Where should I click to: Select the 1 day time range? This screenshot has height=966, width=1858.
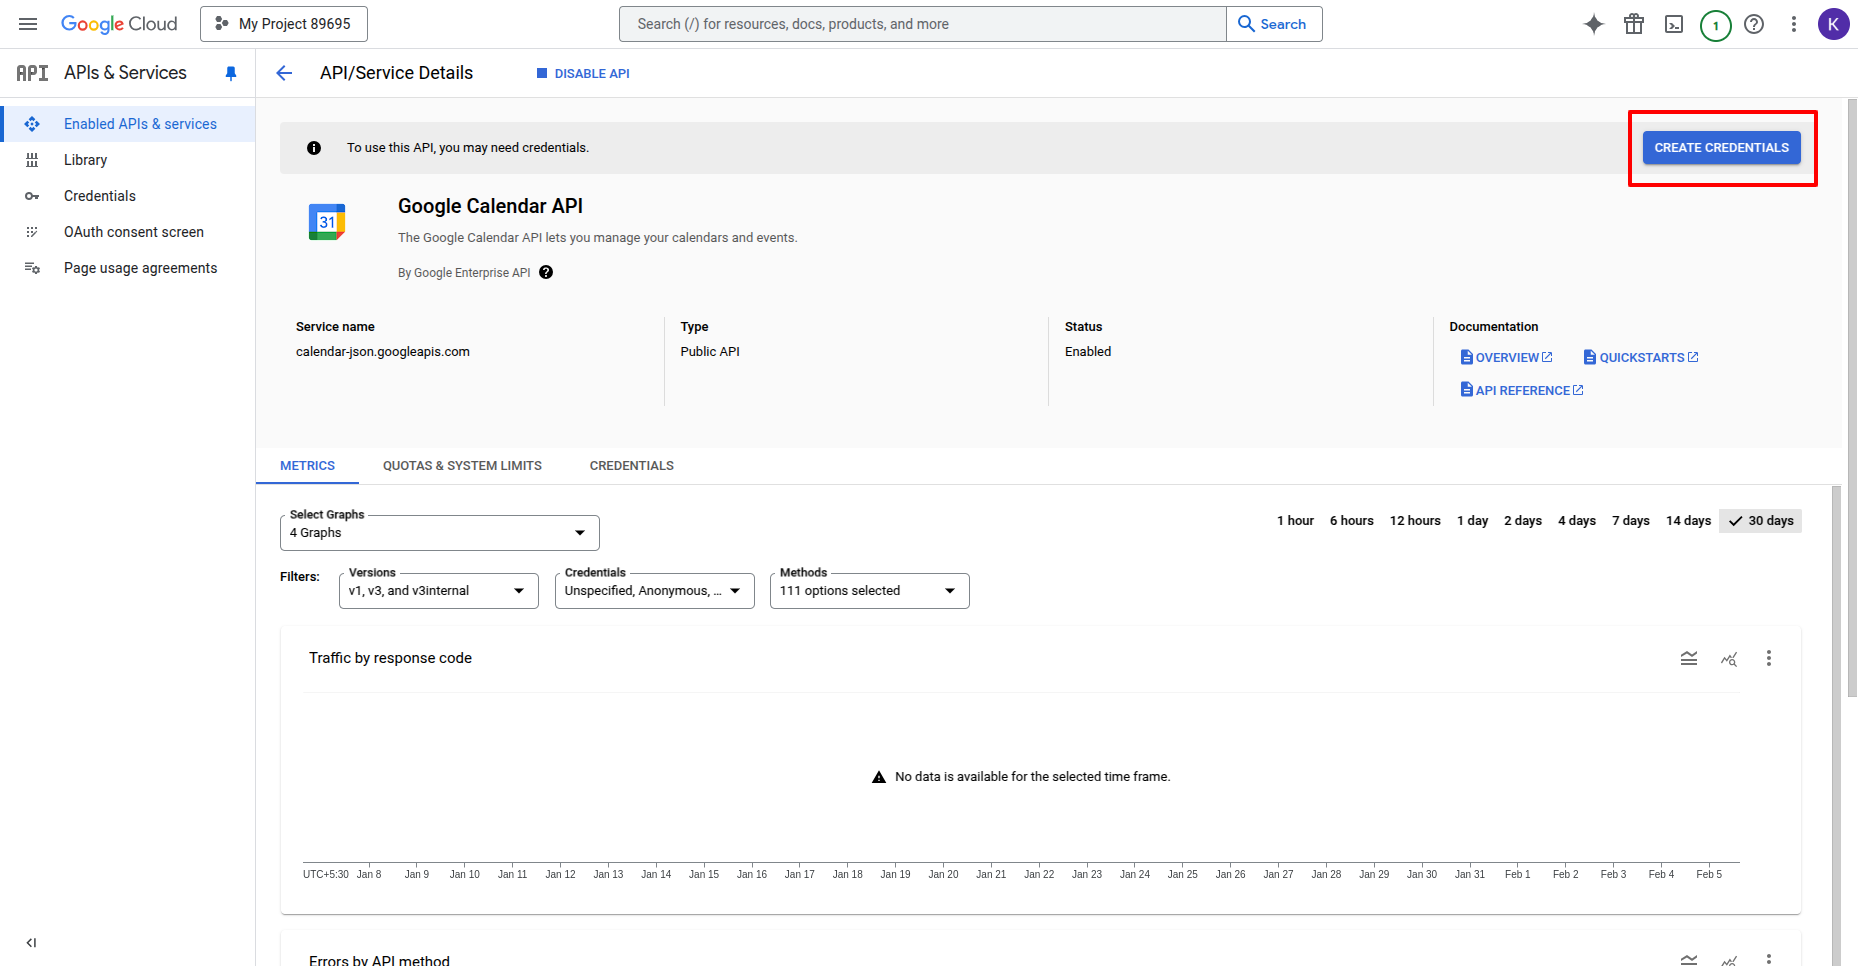1472,521
